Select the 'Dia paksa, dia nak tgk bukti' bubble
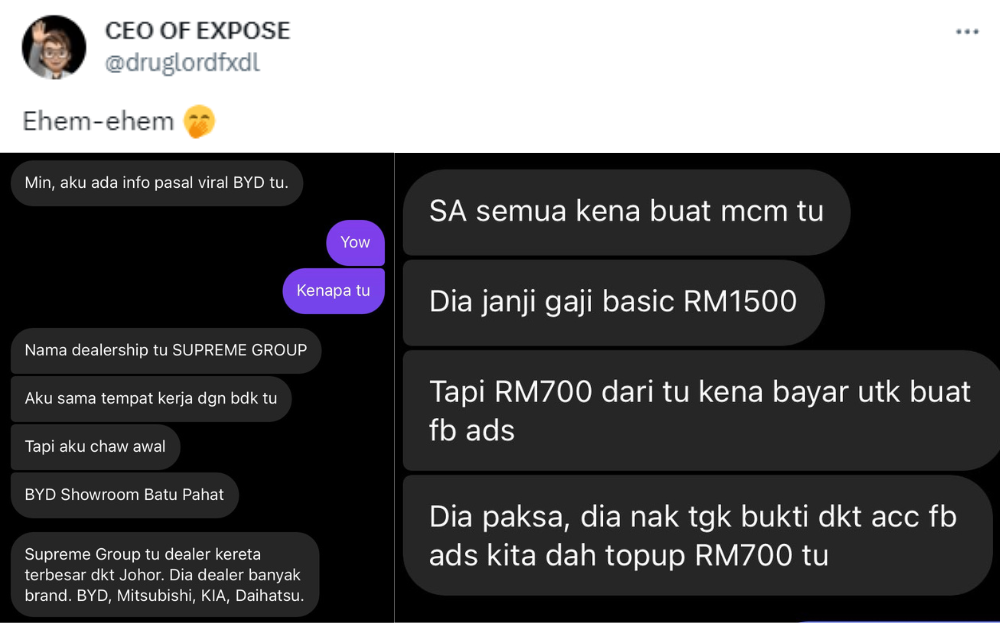 pos(698,536)
